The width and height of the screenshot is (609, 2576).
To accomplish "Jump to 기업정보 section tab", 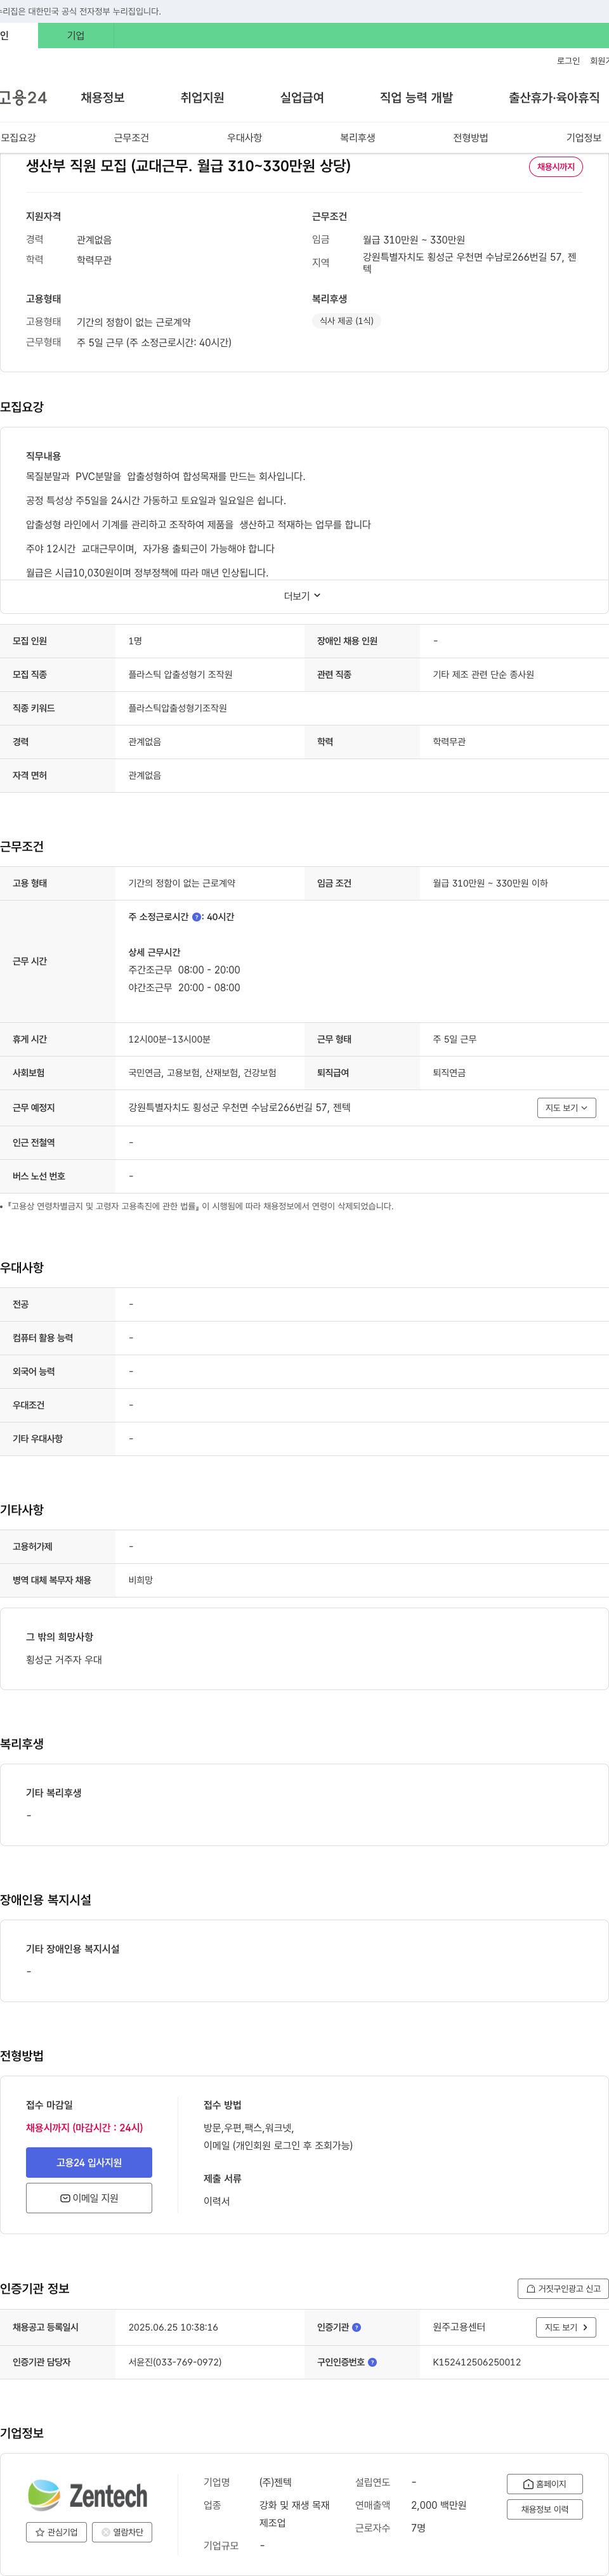I will pos(584,138).
